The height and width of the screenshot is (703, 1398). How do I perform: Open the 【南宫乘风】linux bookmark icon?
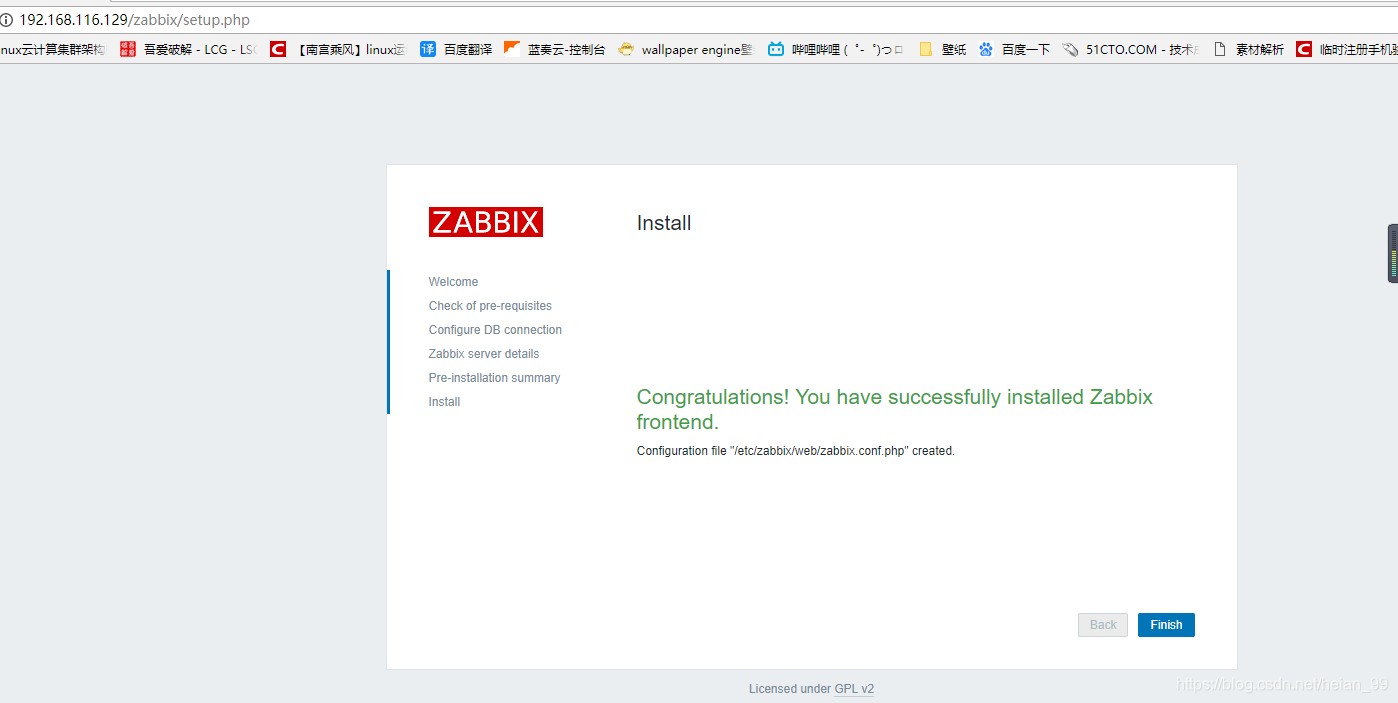[278, 49]
